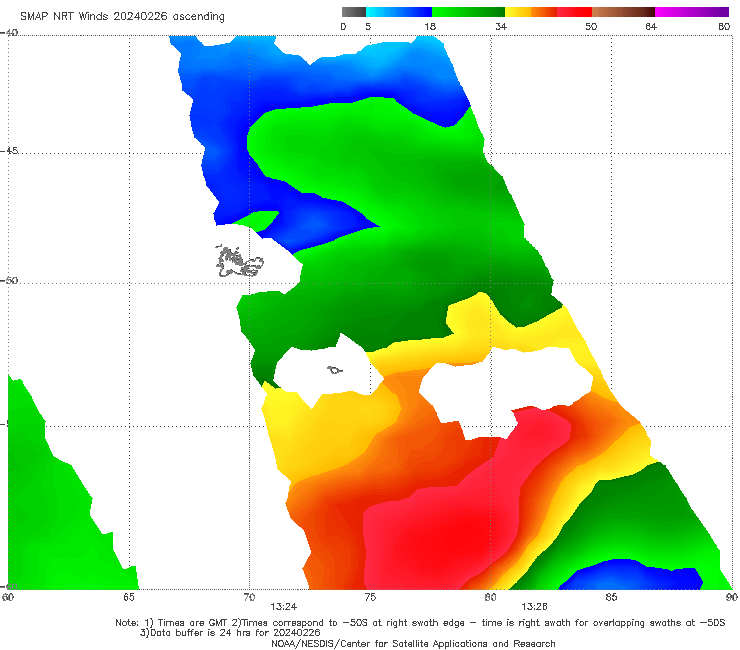Click the swath time label '13:26'

click(x=534, y=607)
